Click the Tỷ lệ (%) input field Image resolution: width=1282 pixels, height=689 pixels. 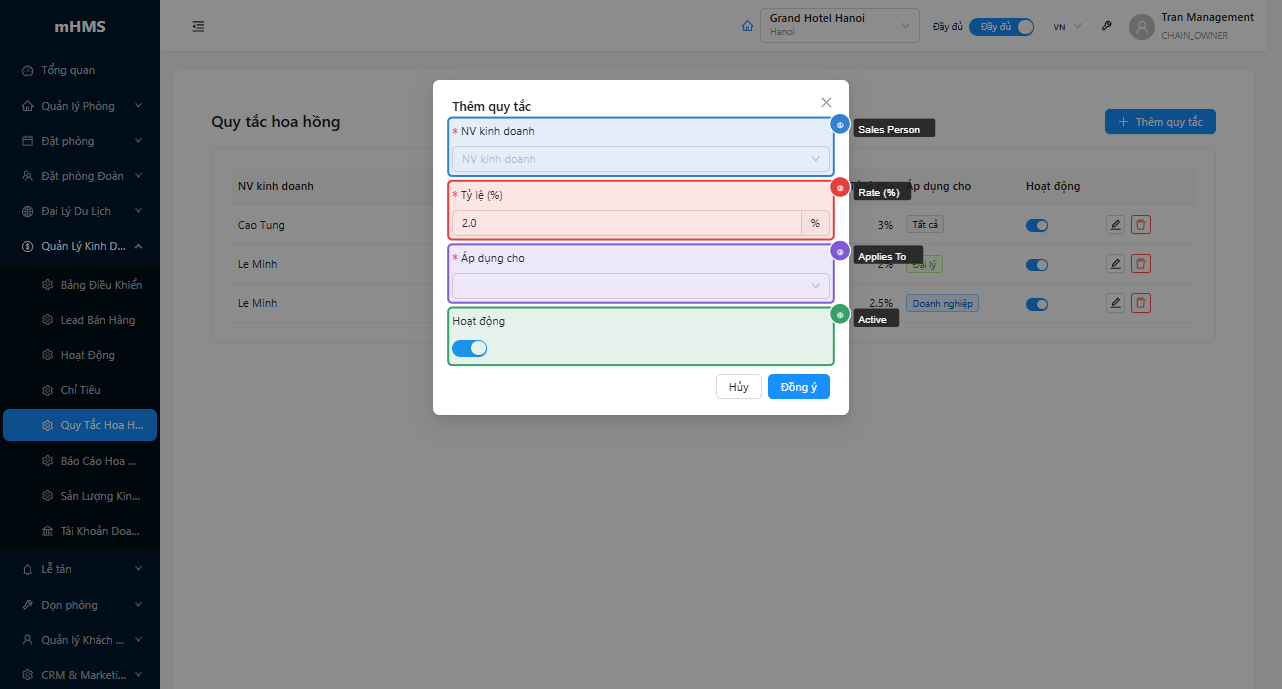coord(626,223)
